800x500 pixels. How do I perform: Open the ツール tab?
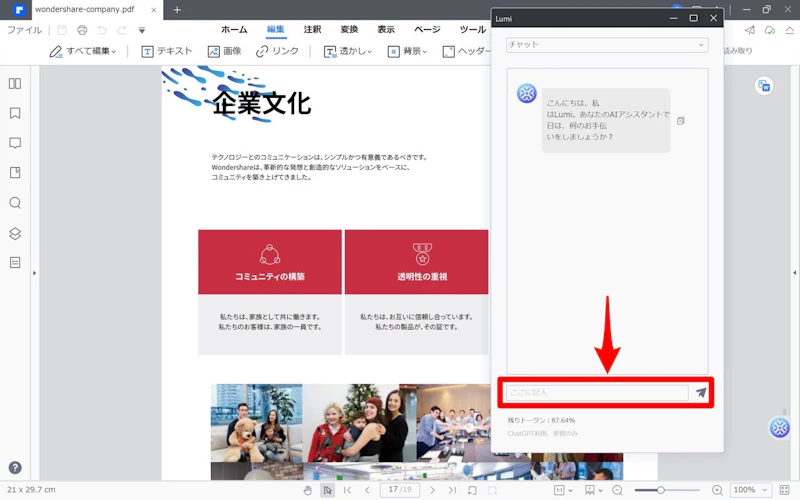472,30
